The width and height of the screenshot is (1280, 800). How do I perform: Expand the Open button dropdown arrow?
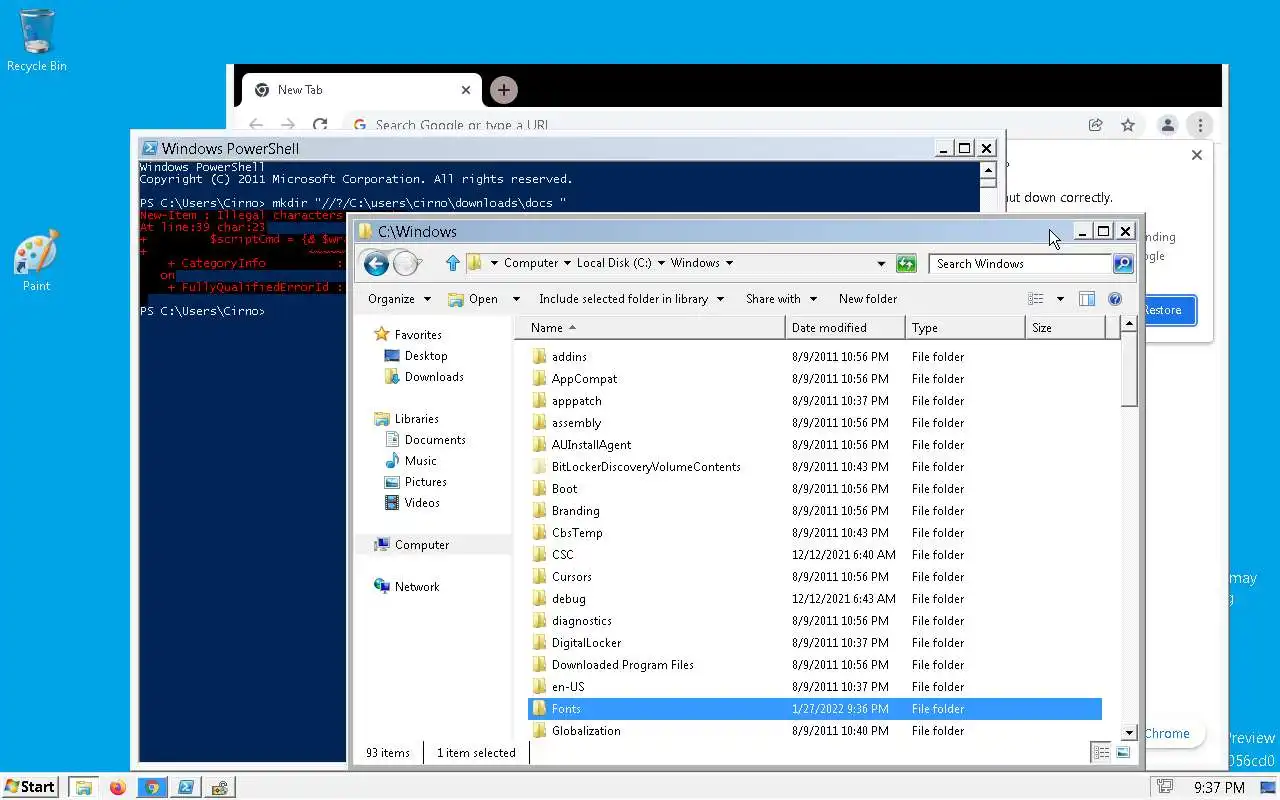coord(516,299)
